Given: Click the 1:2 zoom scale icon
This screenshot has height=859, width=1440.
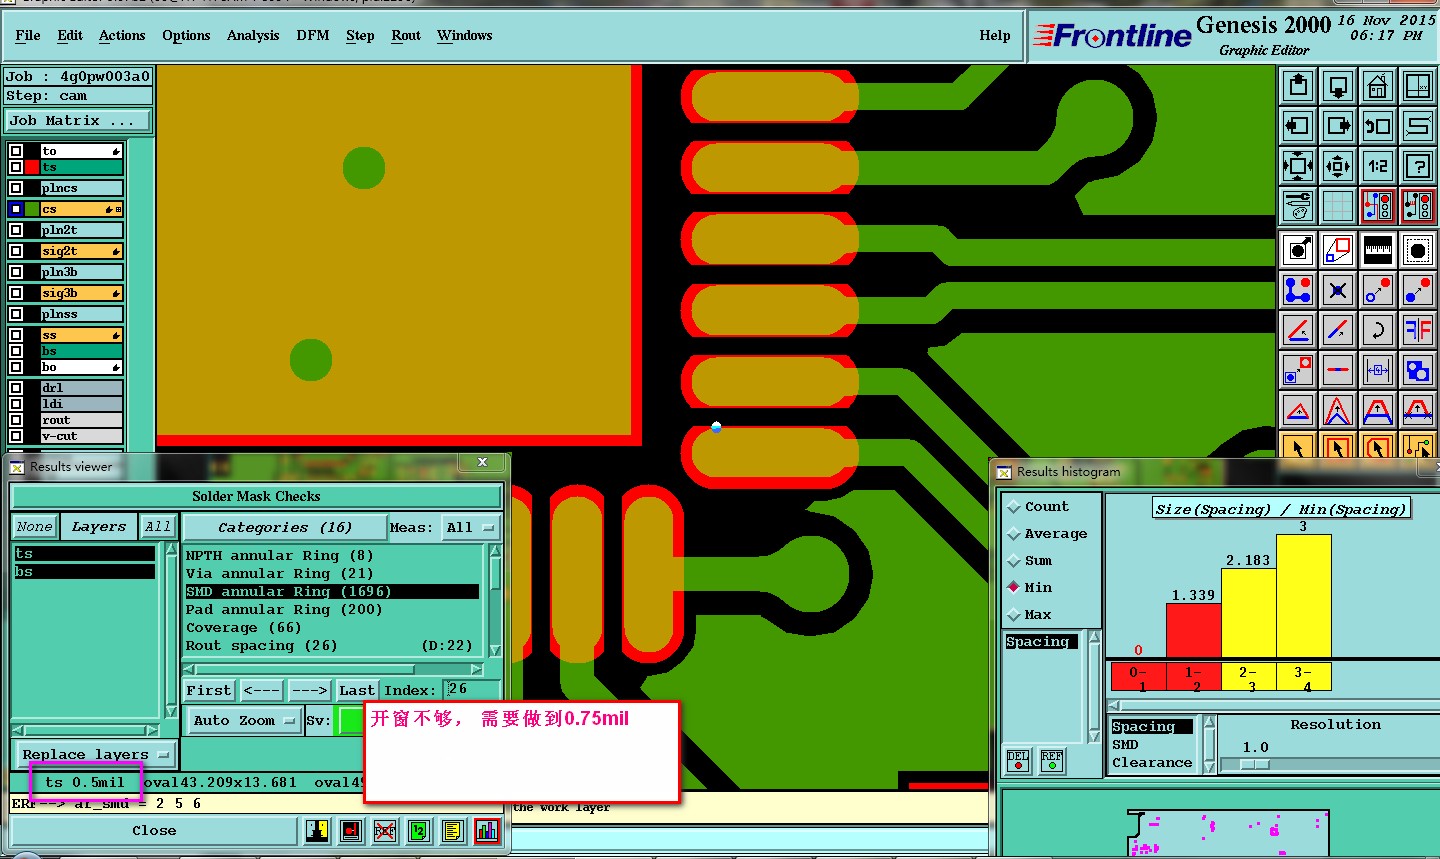Looking at the screenshot, I should [1378, 167].
